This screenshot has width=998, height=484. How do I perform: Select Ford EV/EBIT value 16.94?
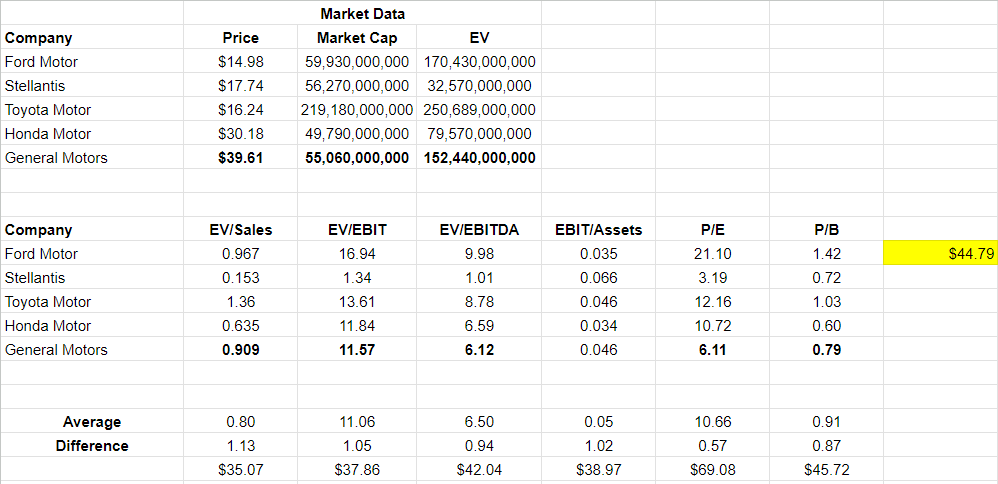357,254
